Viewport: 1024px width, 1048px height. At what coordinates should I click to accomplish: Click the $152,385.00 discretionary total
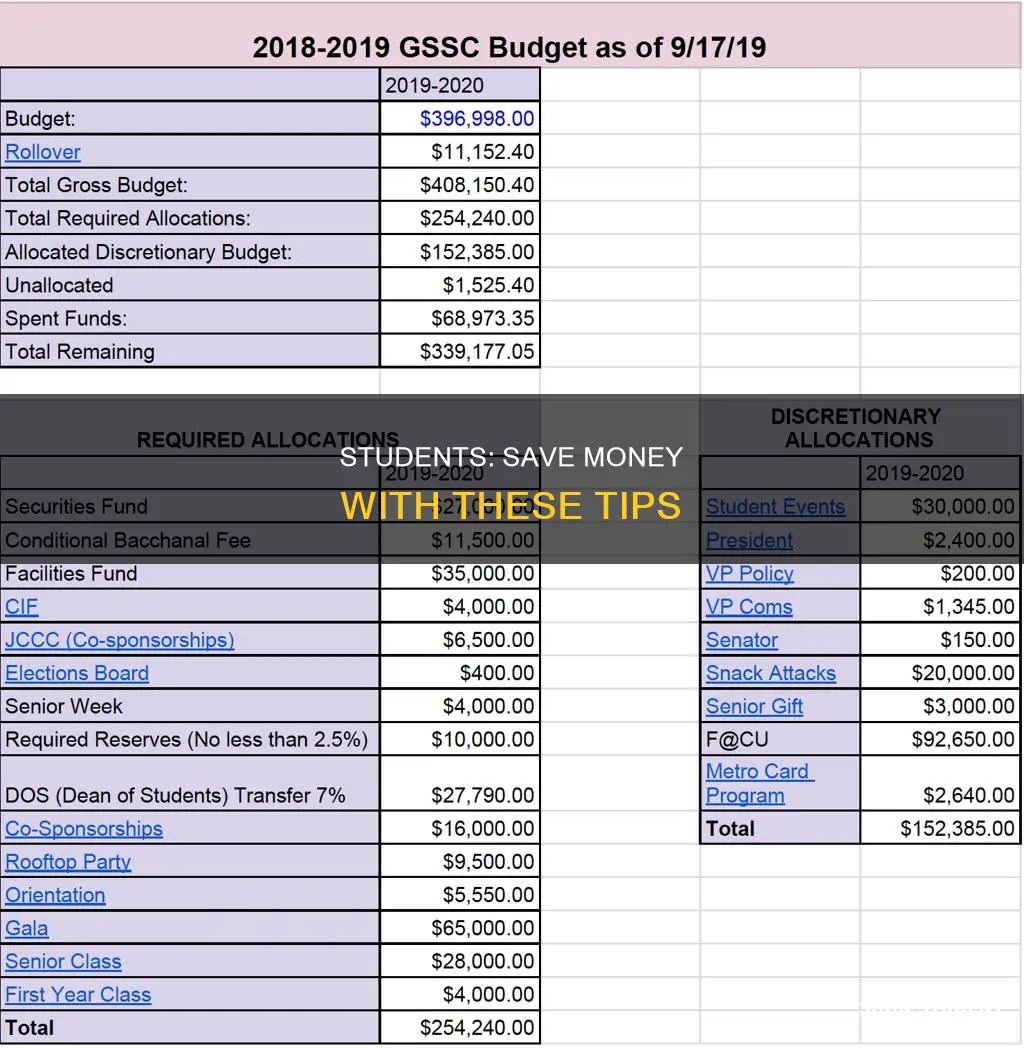click(940, 829)
